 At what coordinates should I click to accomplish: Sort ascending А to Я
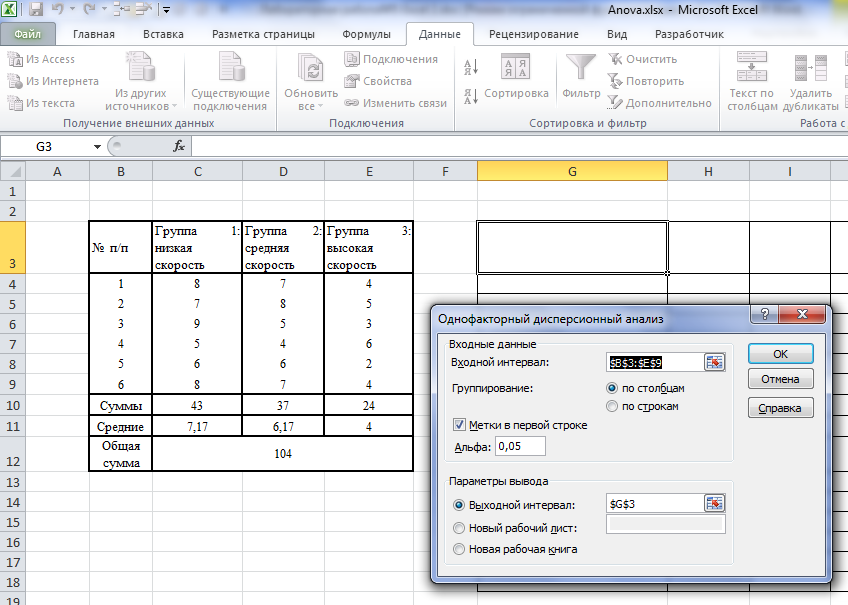point(471,67)
